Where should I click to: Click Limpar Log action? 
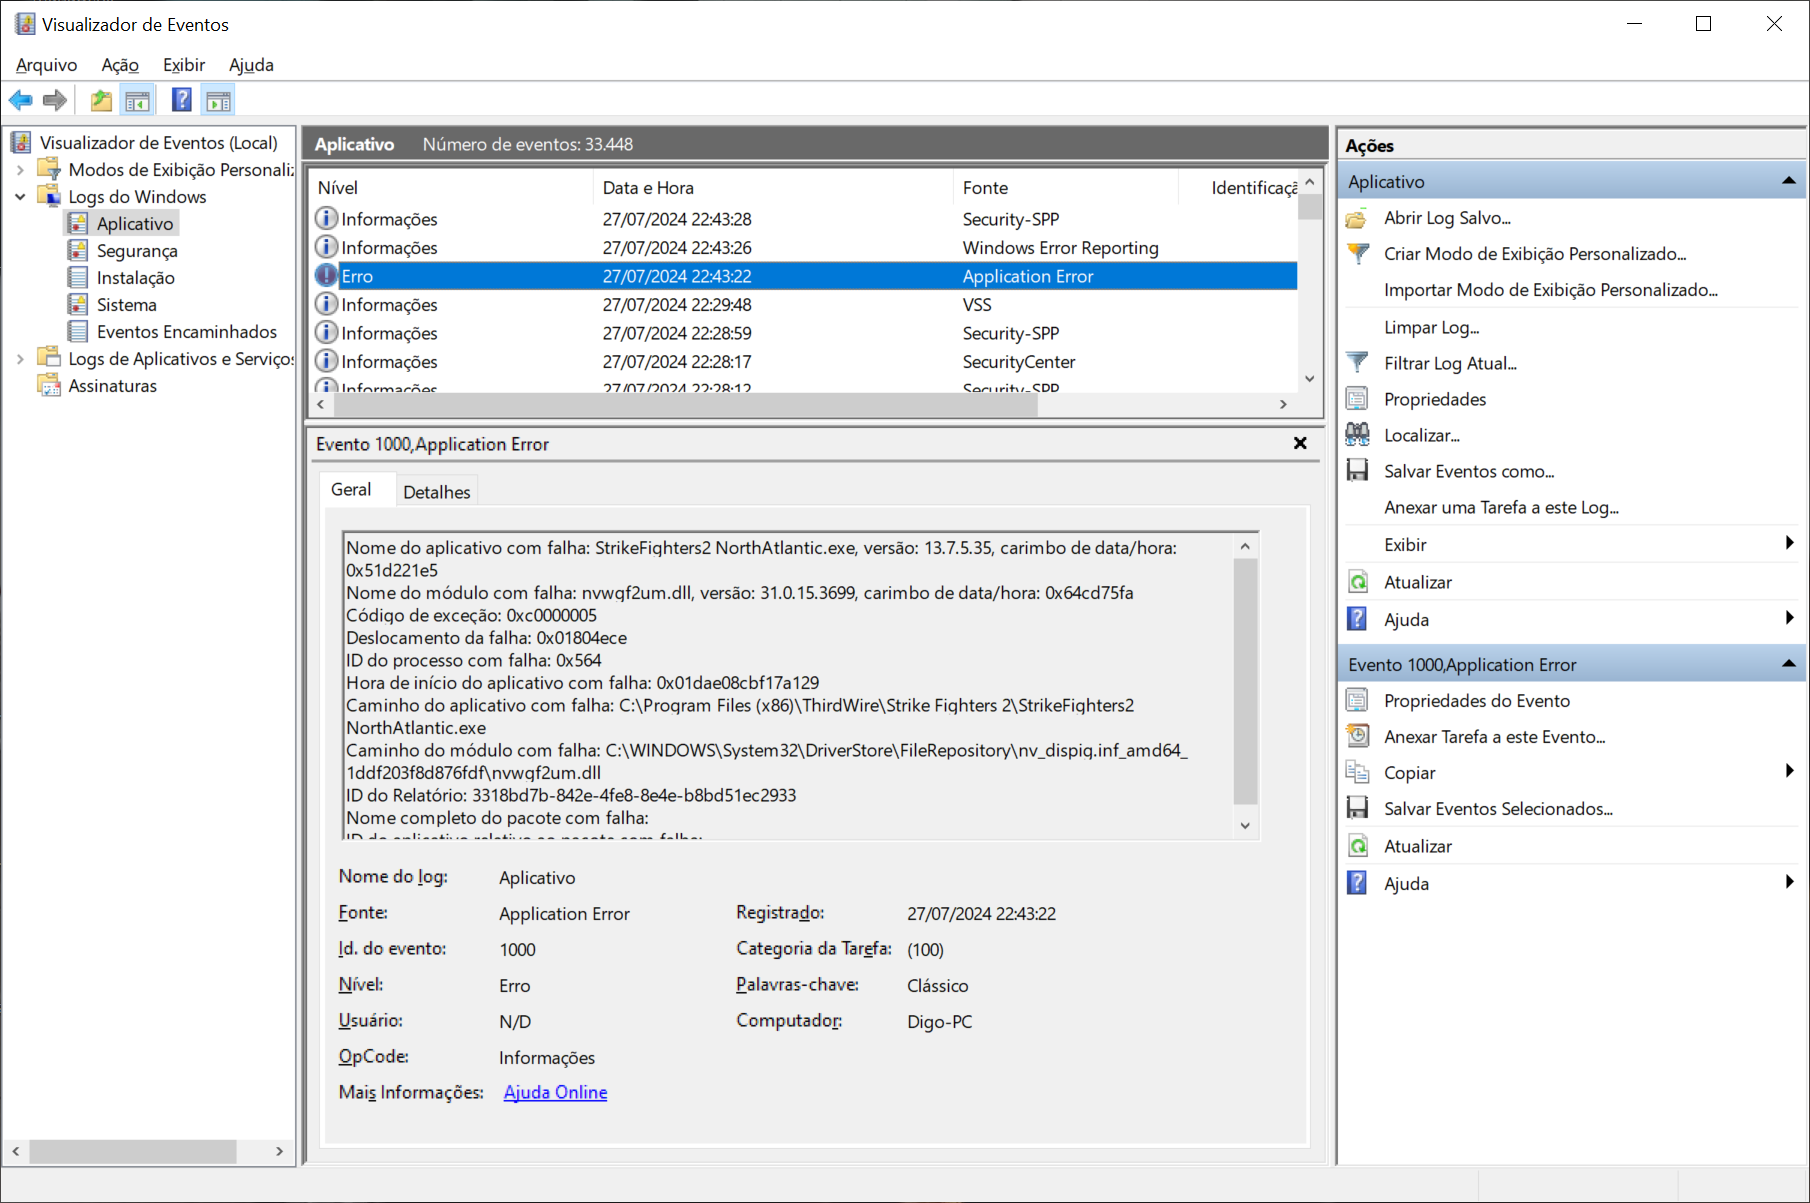point(1431,328)
